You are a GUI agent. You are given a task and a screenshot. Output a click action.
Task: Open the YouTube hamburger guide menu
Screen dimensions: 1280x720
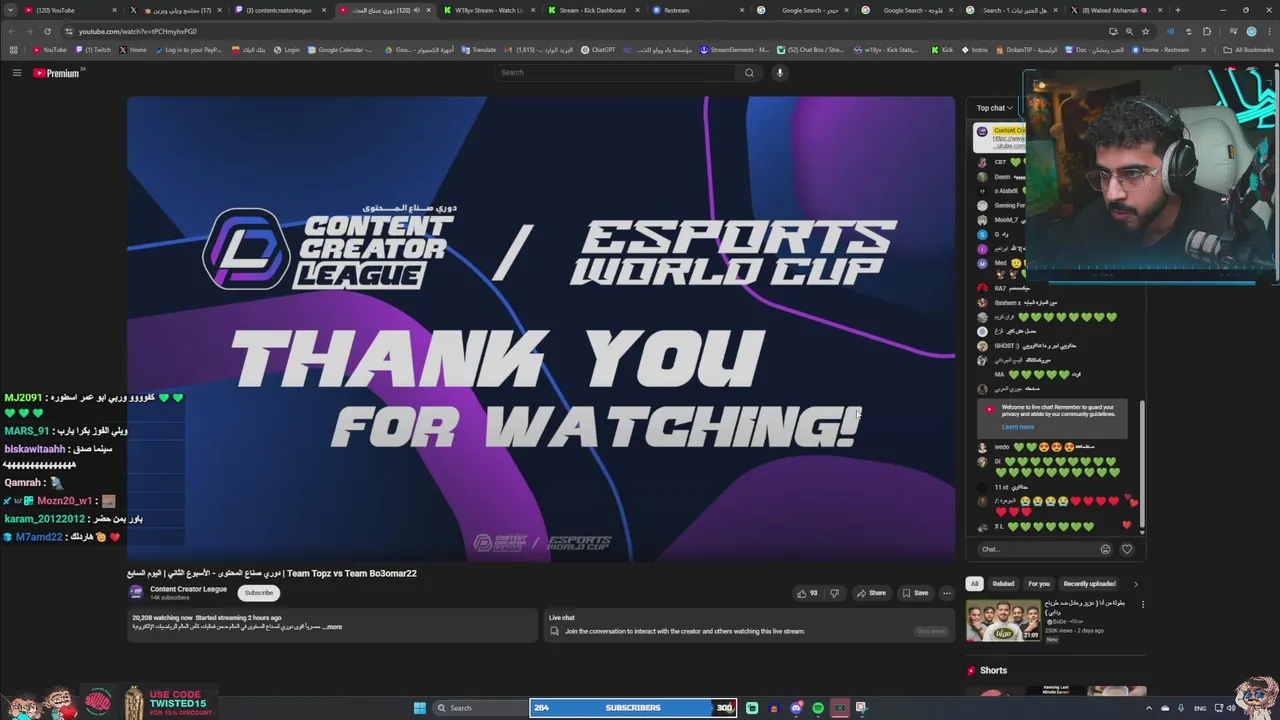click(16, 73)
